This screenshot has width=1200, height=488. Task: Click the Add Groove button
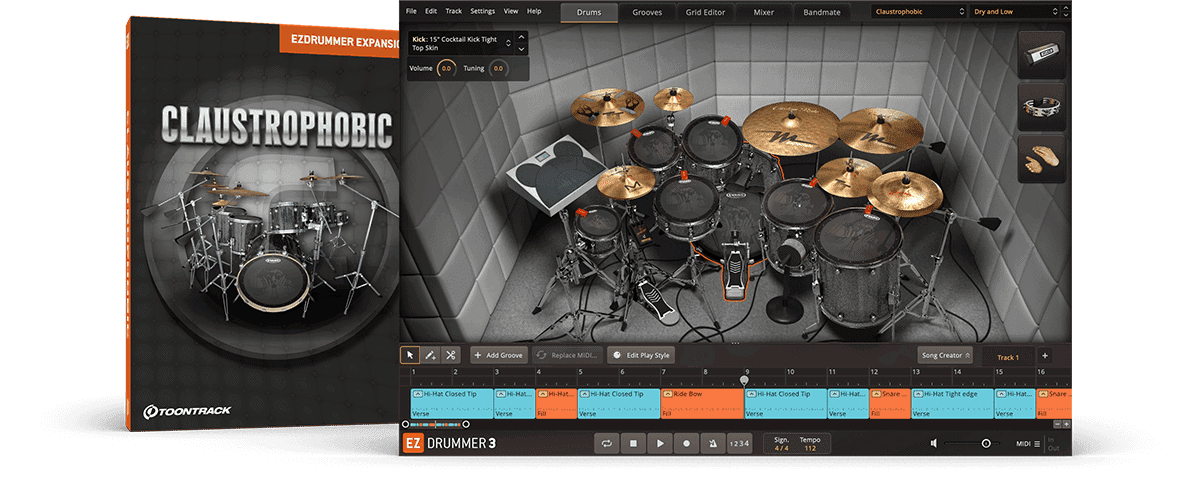[x=499, y=355]
